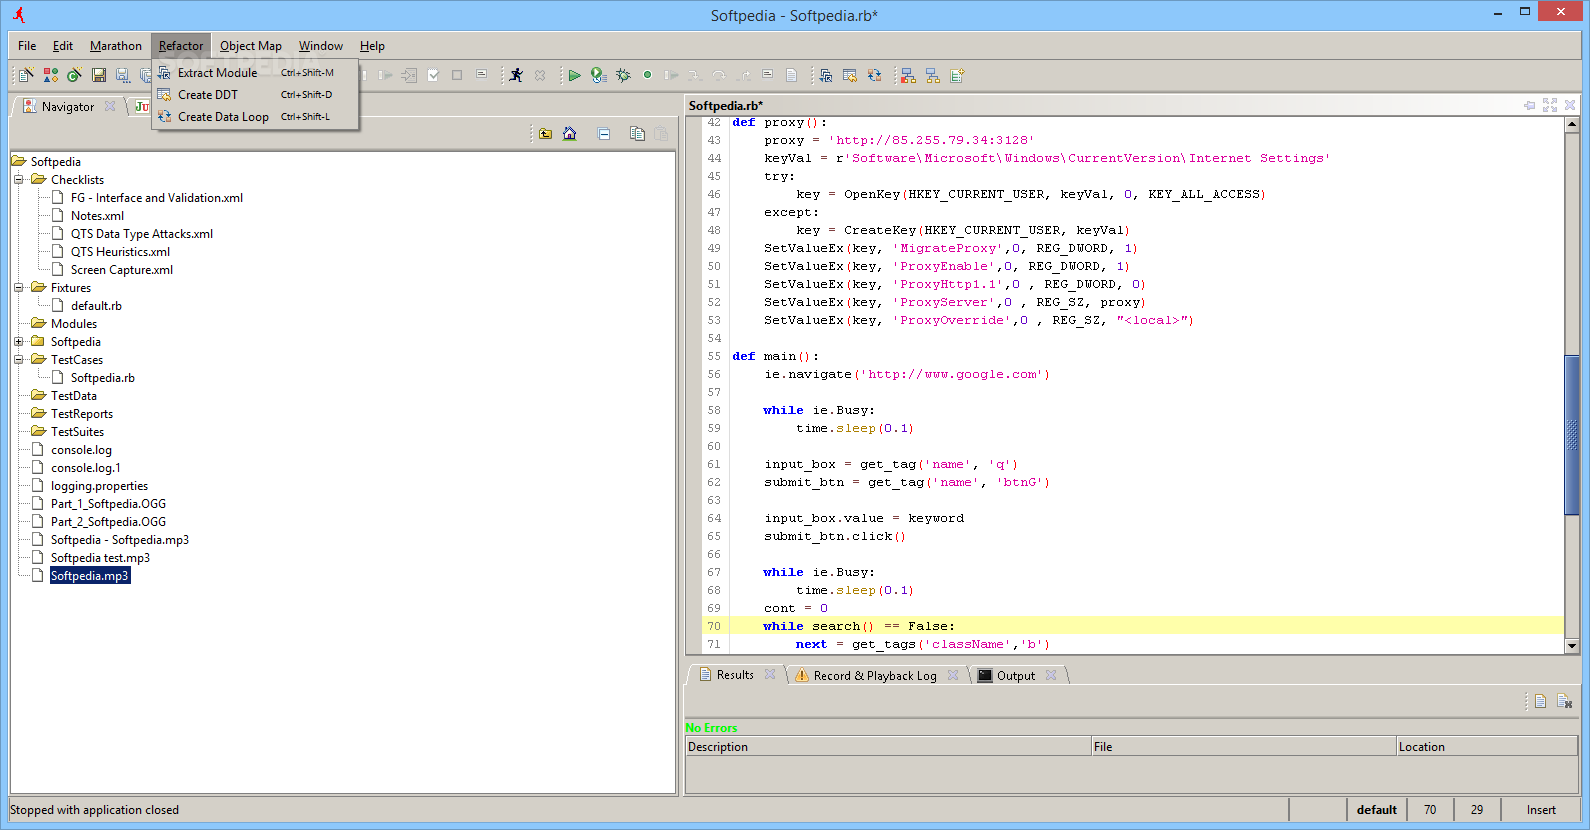Click the Location column header

[1487, 747]
